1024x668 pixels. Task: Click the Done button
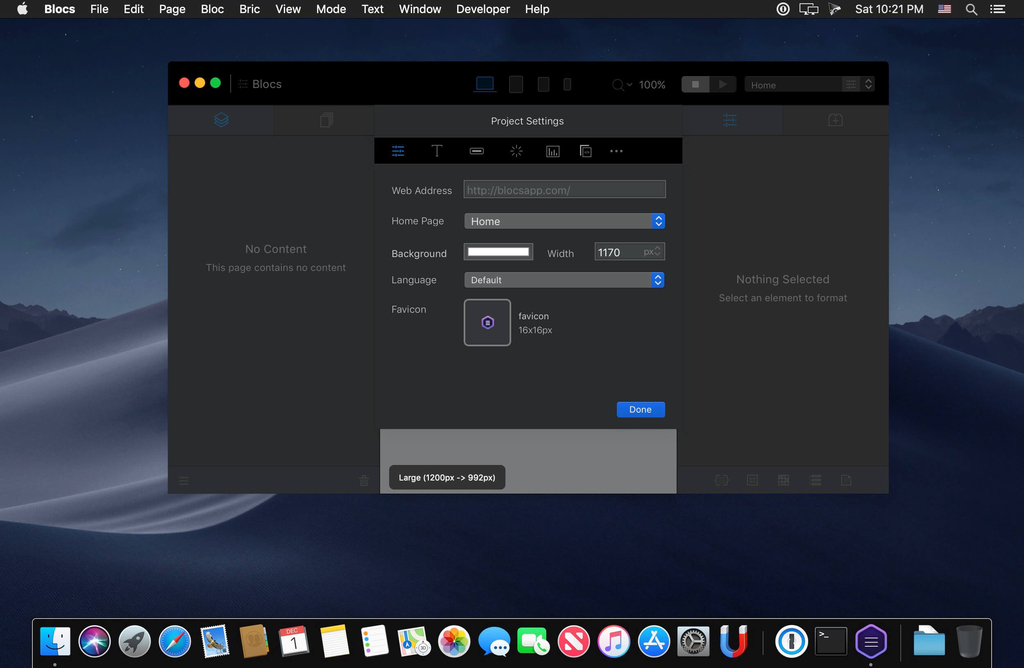click(x=640, y=409)
